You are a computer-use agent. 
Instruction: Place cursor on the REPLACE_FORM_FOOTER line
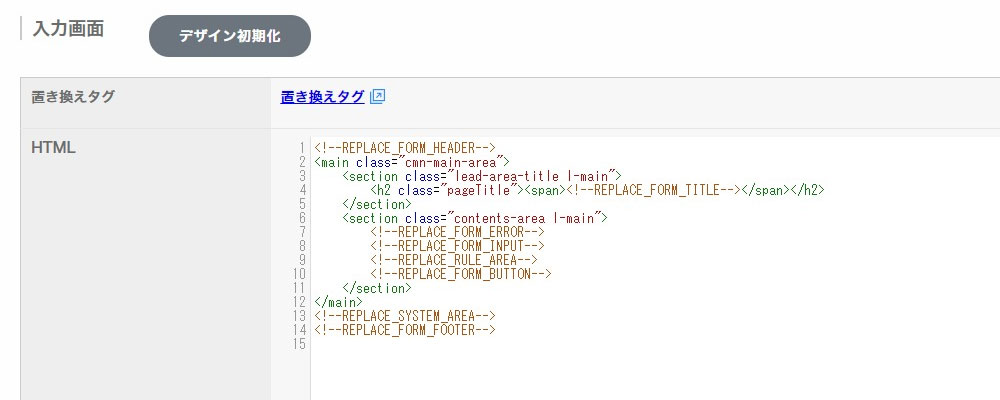point(404,330)
